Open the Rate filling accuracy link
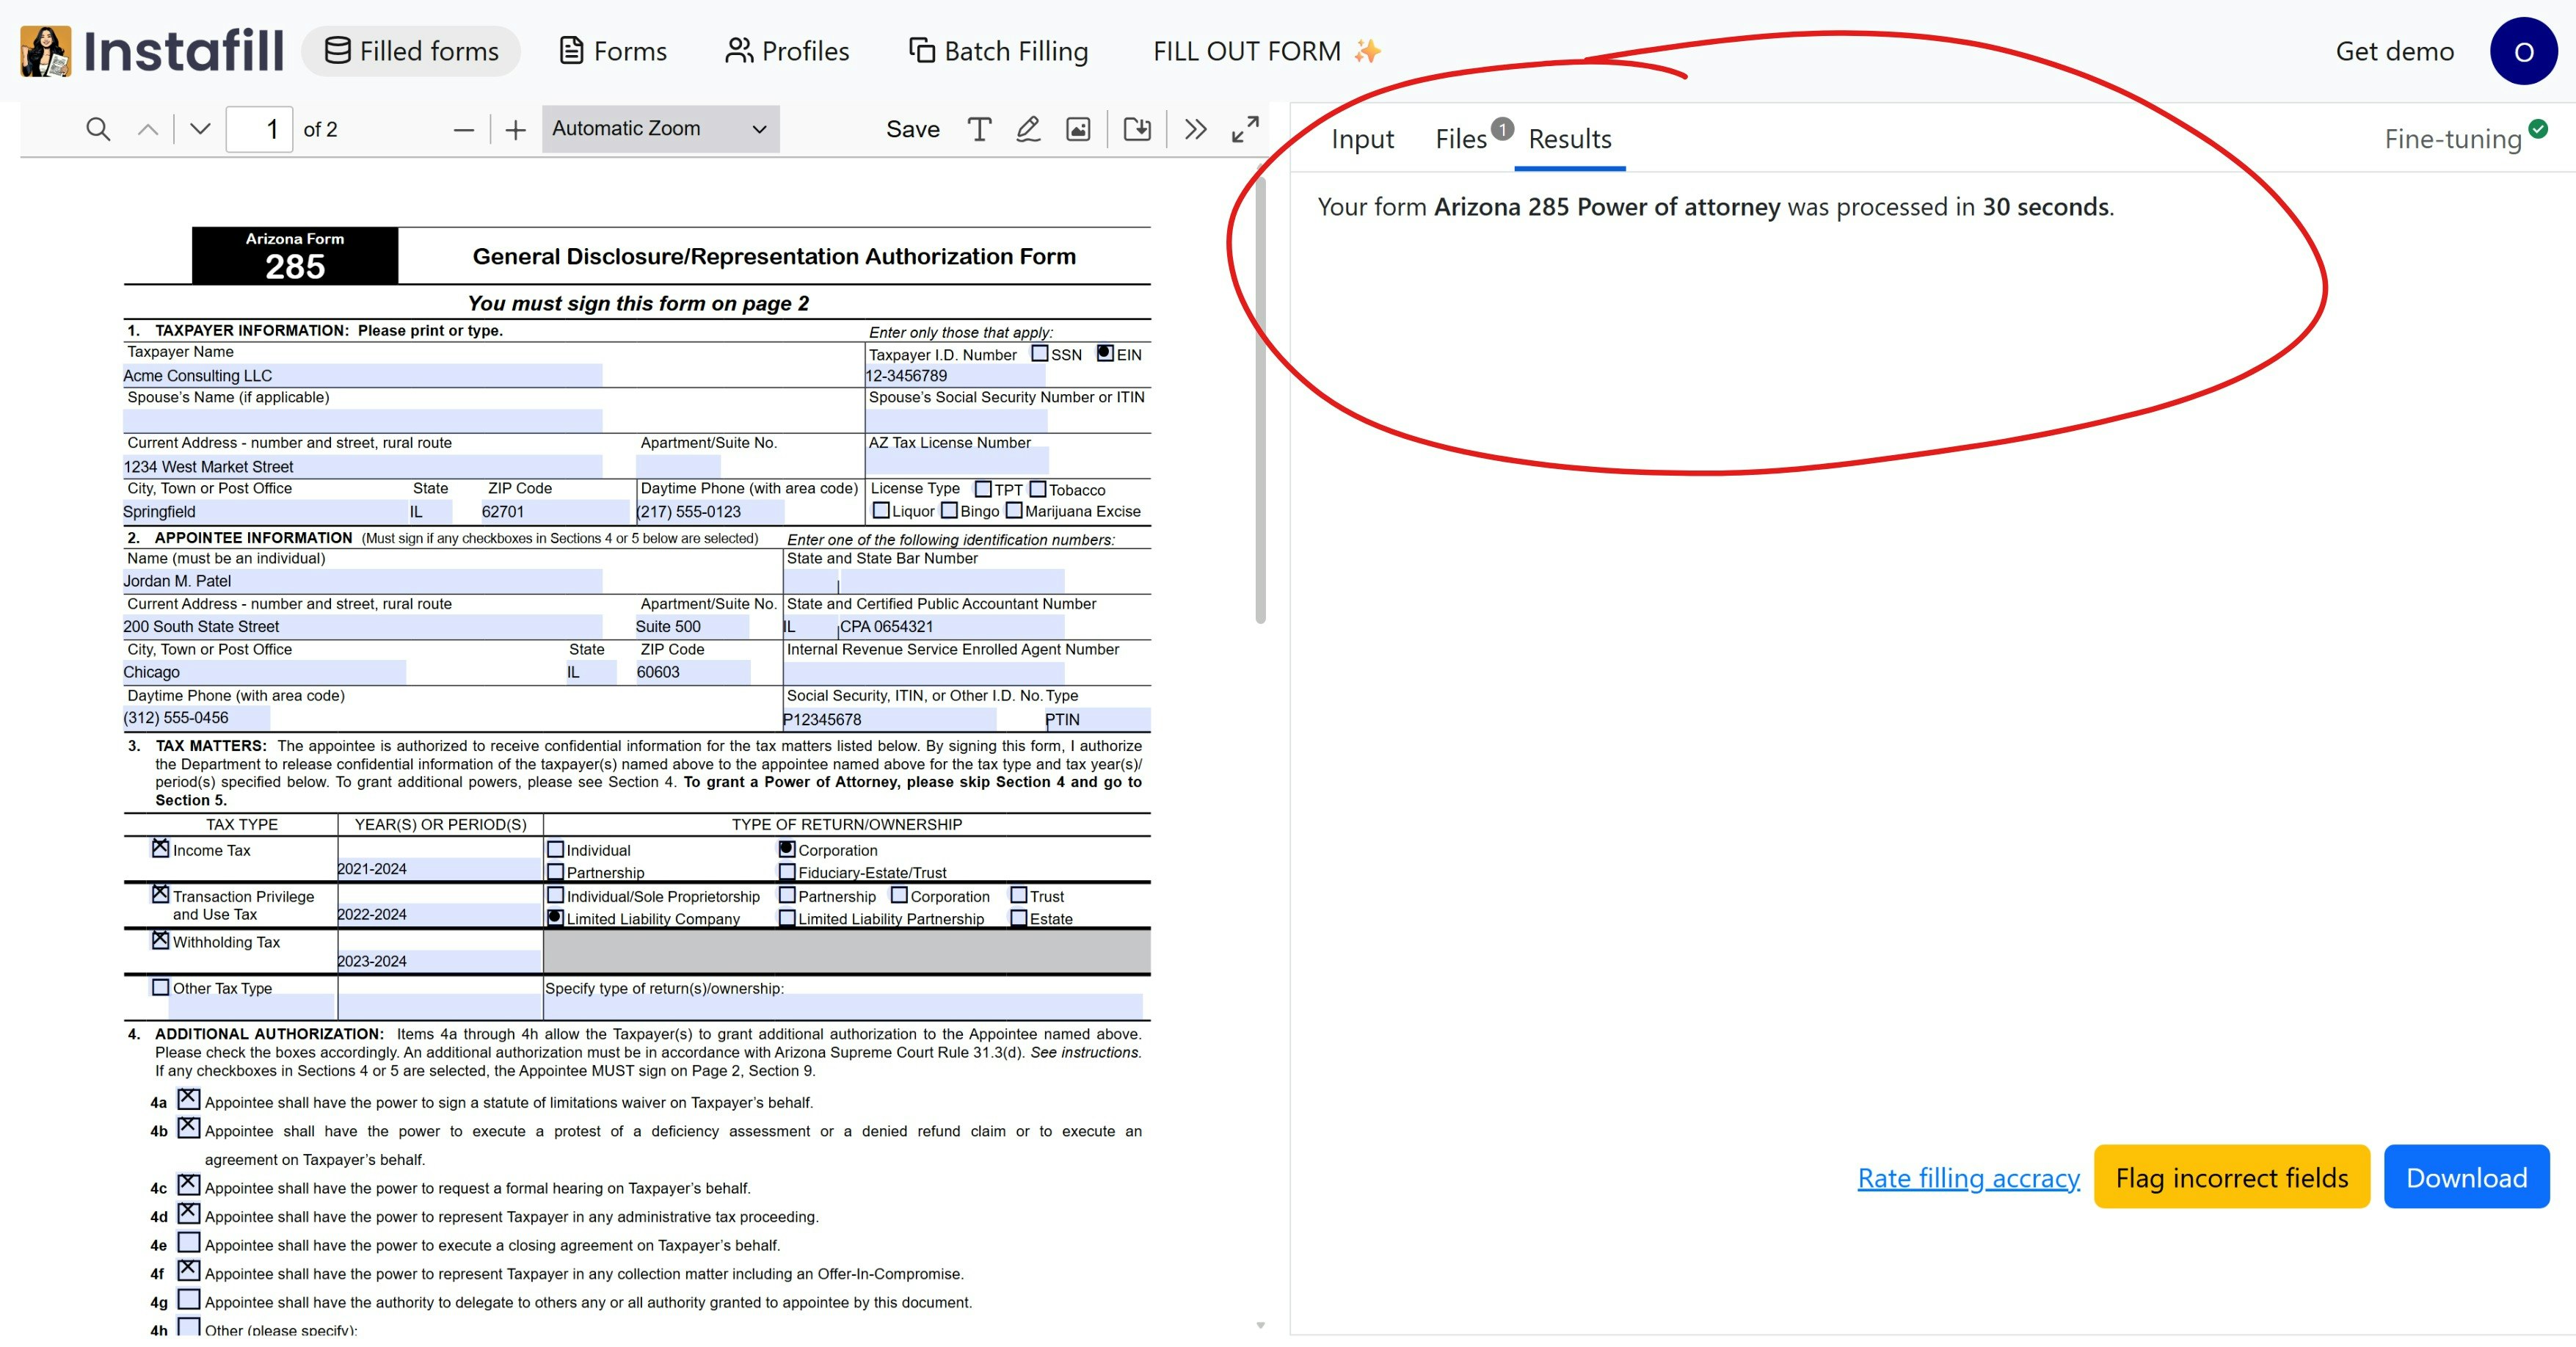Image resolution: width=2576 pixels, height=1347 pixels. pyautogui.click(x=1967, y=1178)
